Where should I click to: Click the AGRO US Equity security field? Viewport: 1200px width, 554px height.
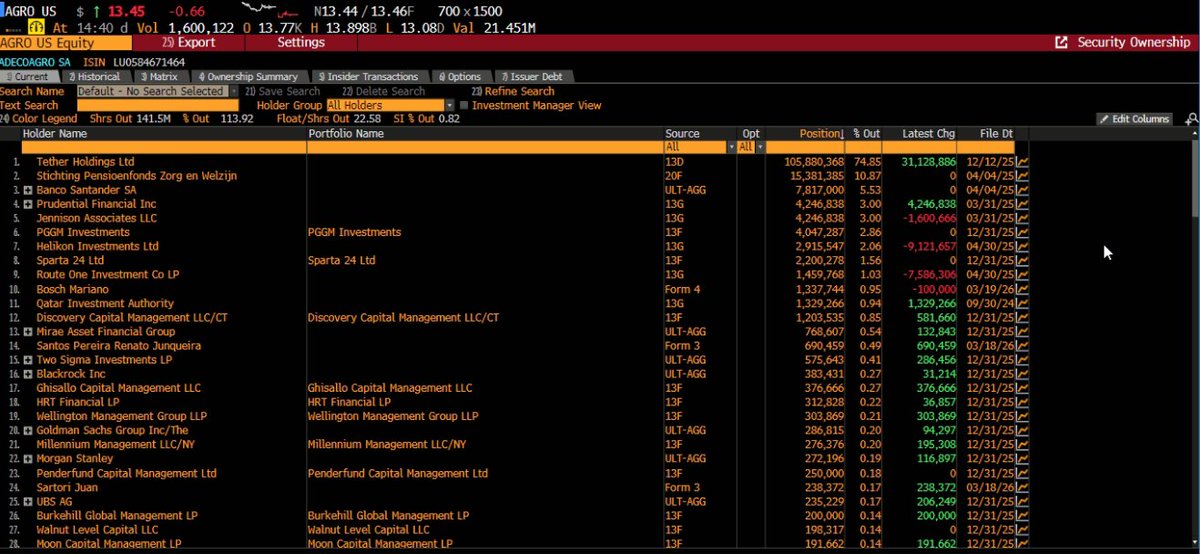(x=66, y=43)
